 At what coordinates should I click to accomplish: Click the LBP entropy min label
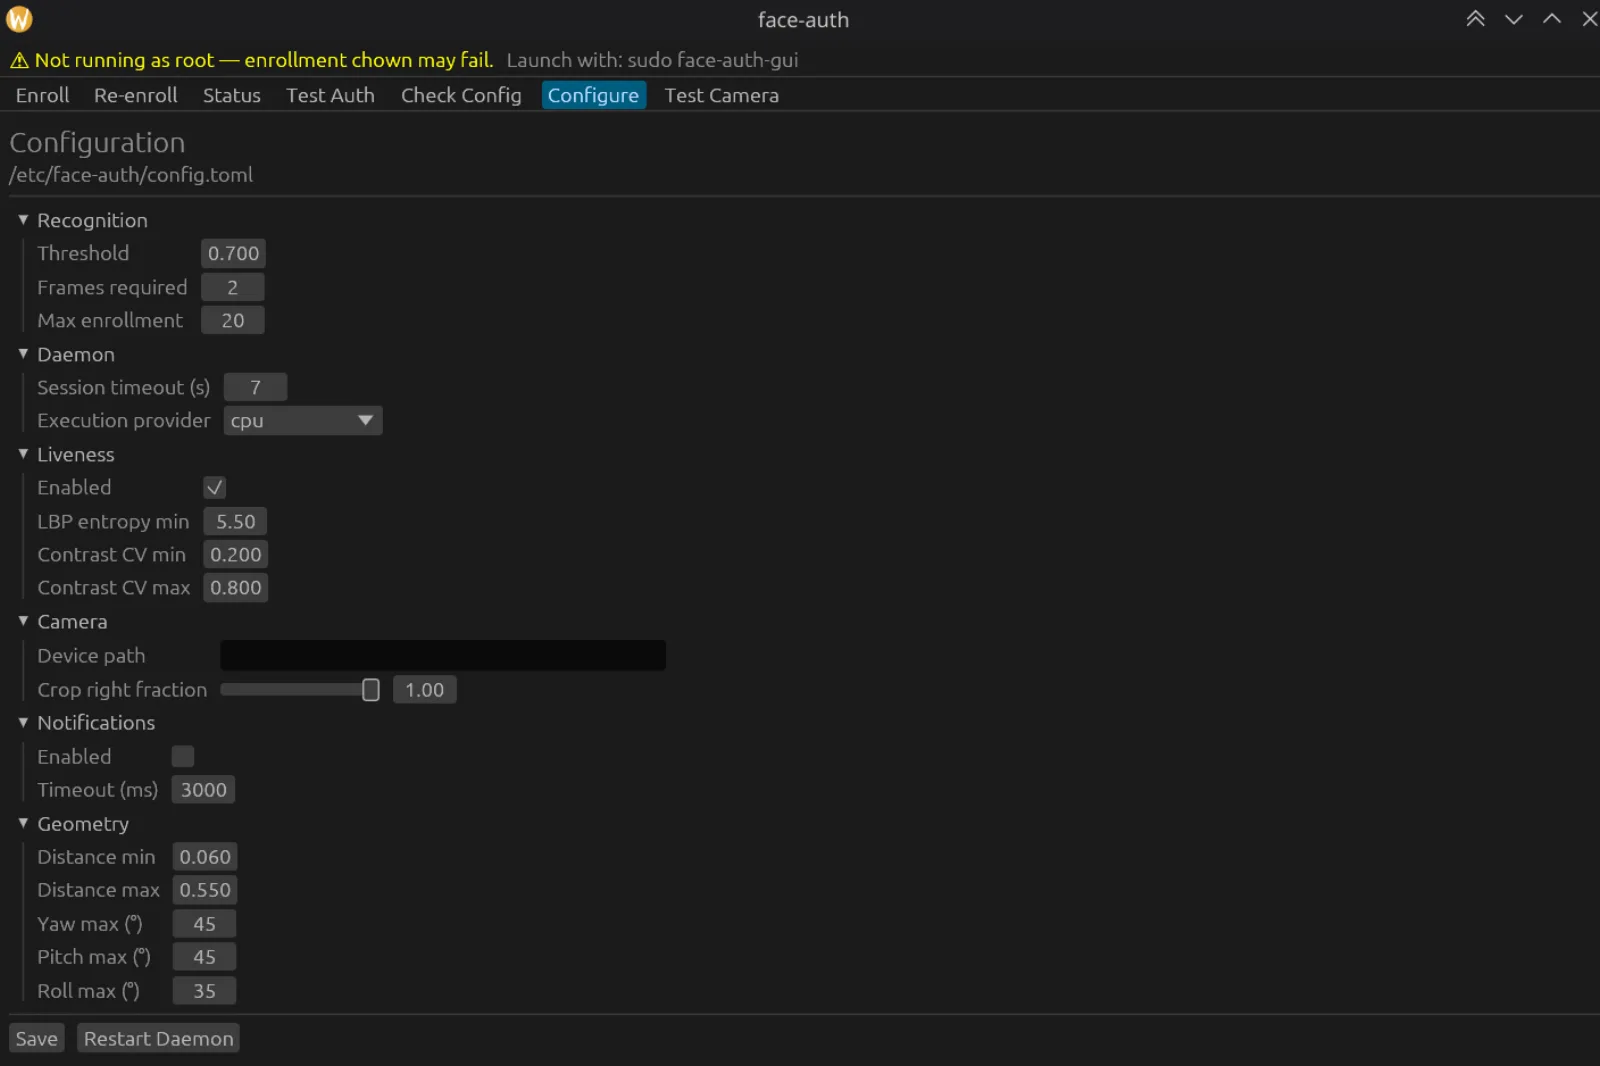(x=113, y=522)
